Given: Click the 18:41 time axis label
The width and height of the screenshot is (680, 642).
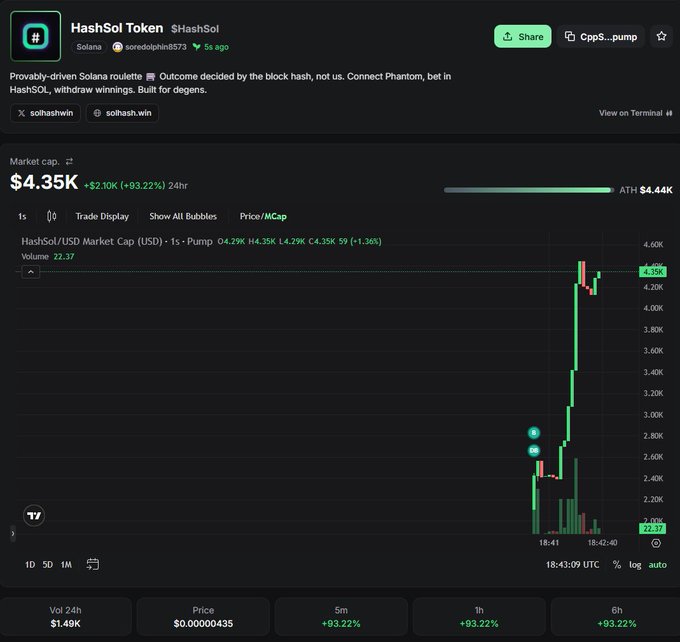Looking at the screenshot, I should coord(549,543).
